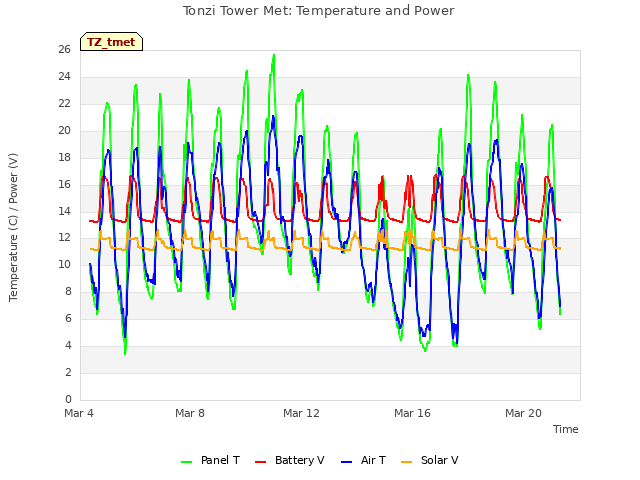Click the 20 y-axis tick label
This screenshot has width=640, height=480.
tap(64, 131)
